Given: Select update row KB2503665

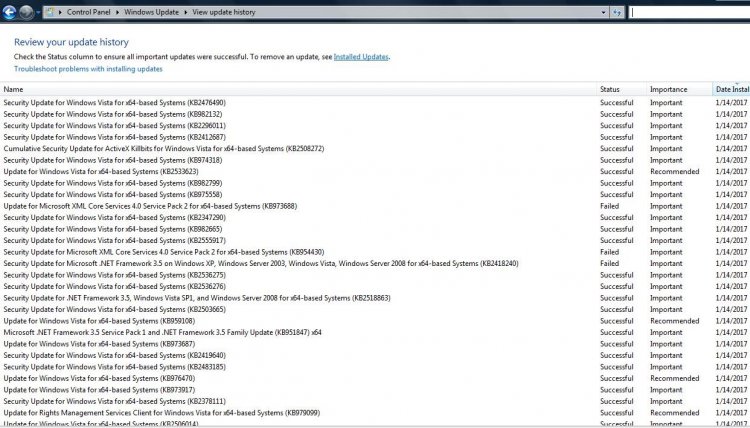Looking at the screenshot, I should click(x=375, y=309).
